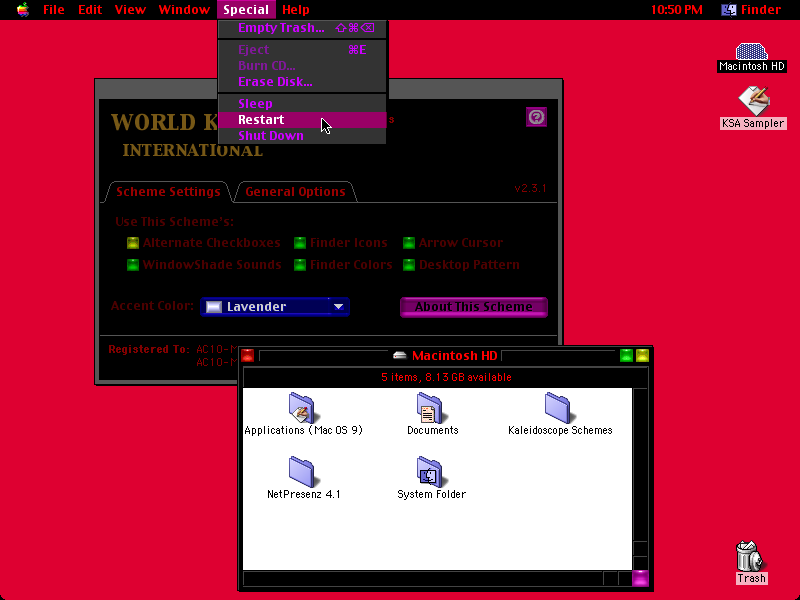Screen dimensions: 800x600
Task: Click the Macintosh HD window title text
Action: click(455, 356)
